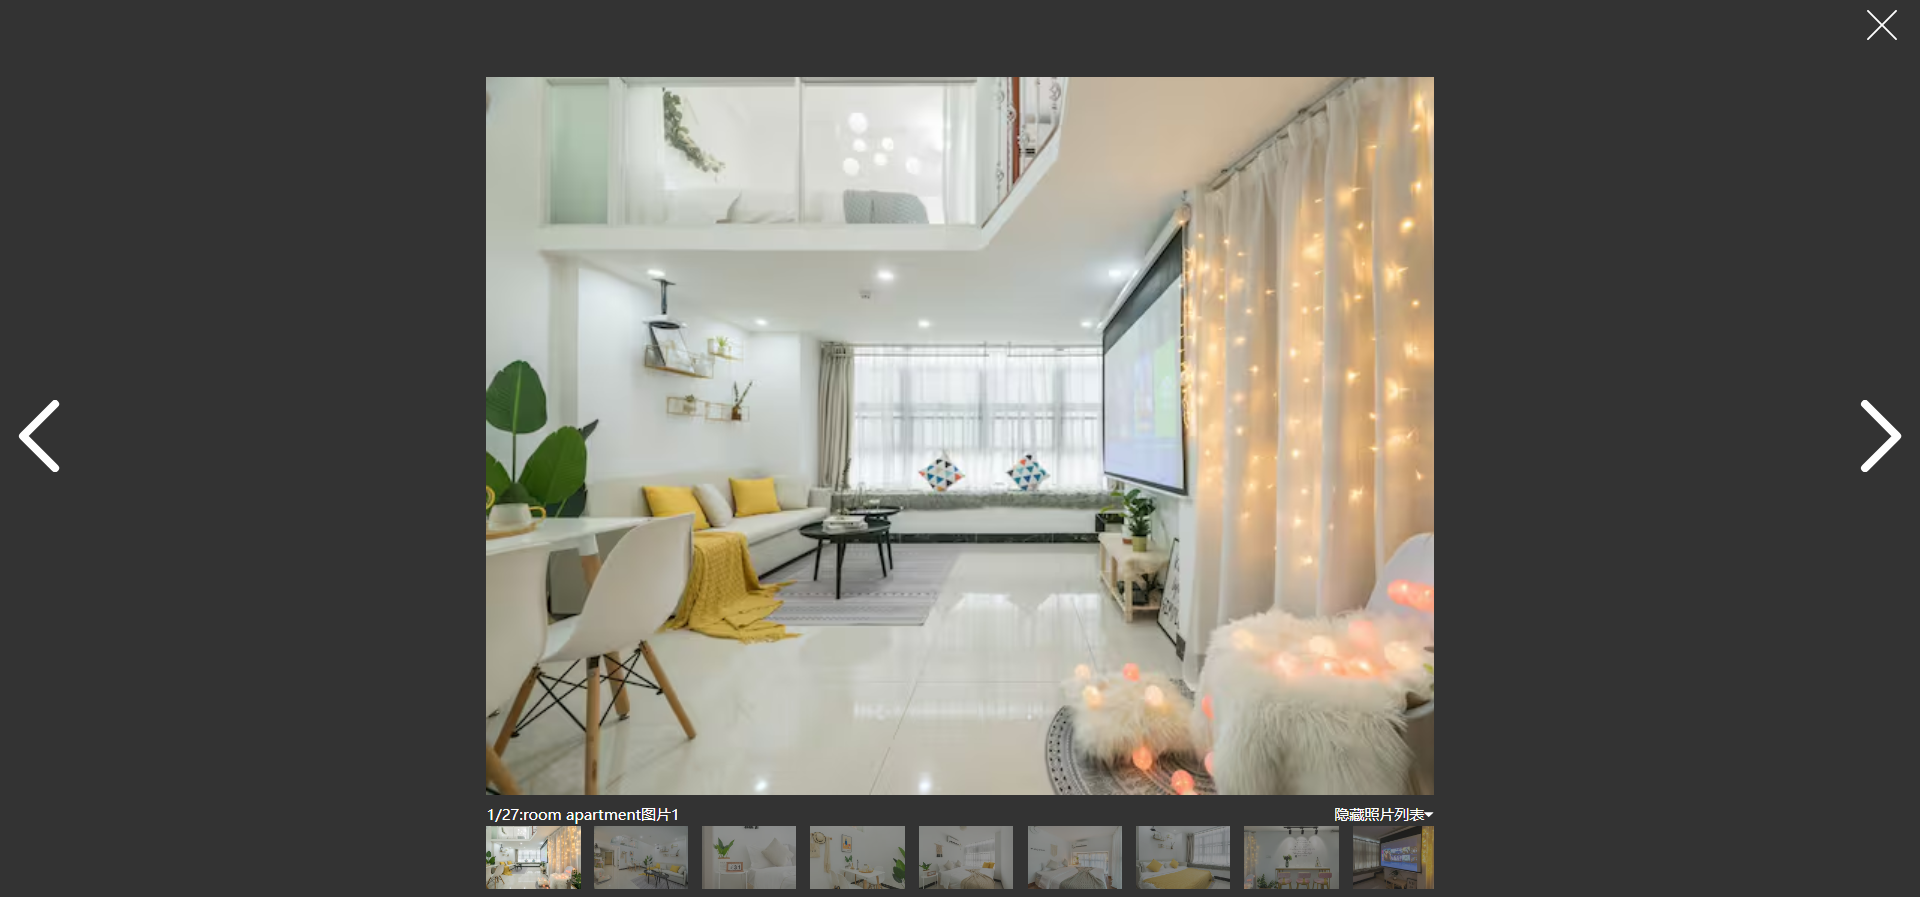The width and height of the screenshot is (1920, 897).
Task: Advance to the next photo
Action: tap(1879, 436)
